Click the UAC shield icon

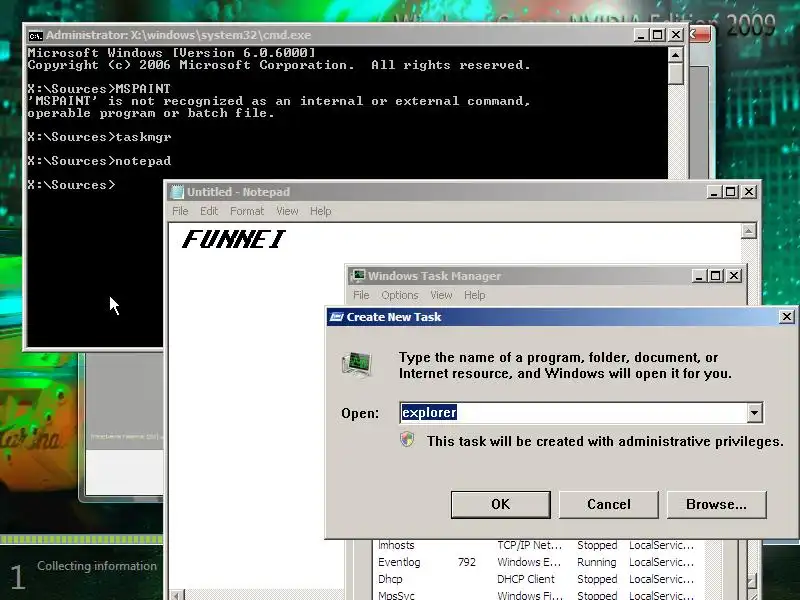[407, 440]
